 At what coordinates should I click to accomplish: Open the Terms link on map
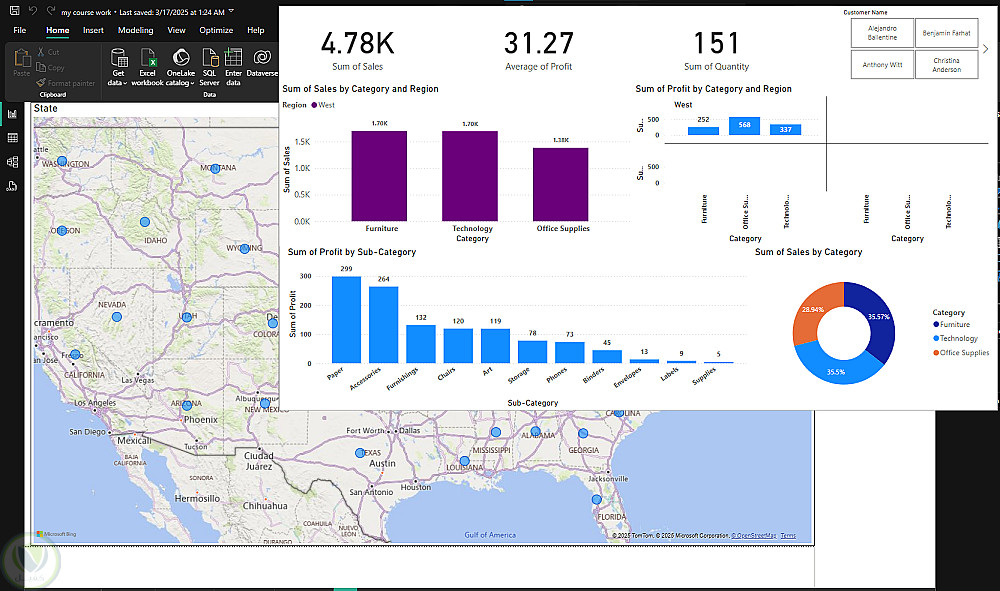click(788, 536)
